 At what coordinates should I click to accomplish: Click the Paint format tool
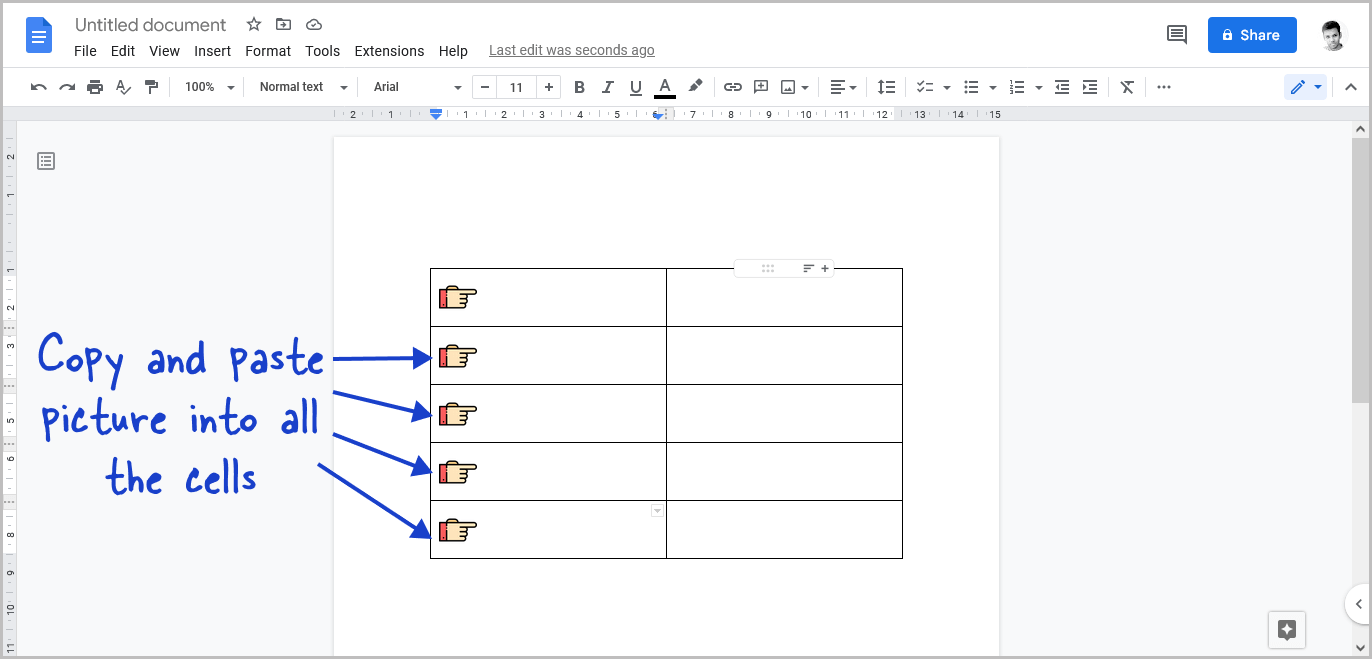(x=152, y=87)
